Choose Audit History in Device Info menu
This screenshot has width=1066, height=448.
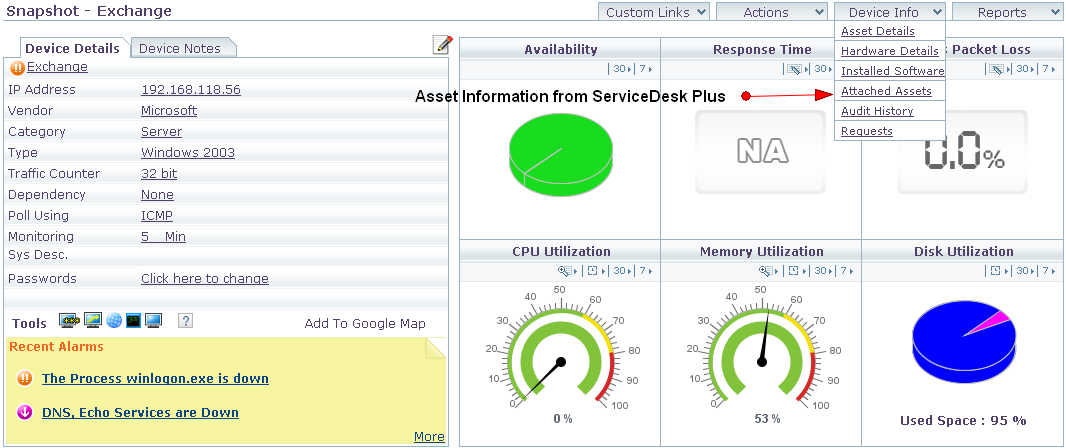(x=877, y=111)
